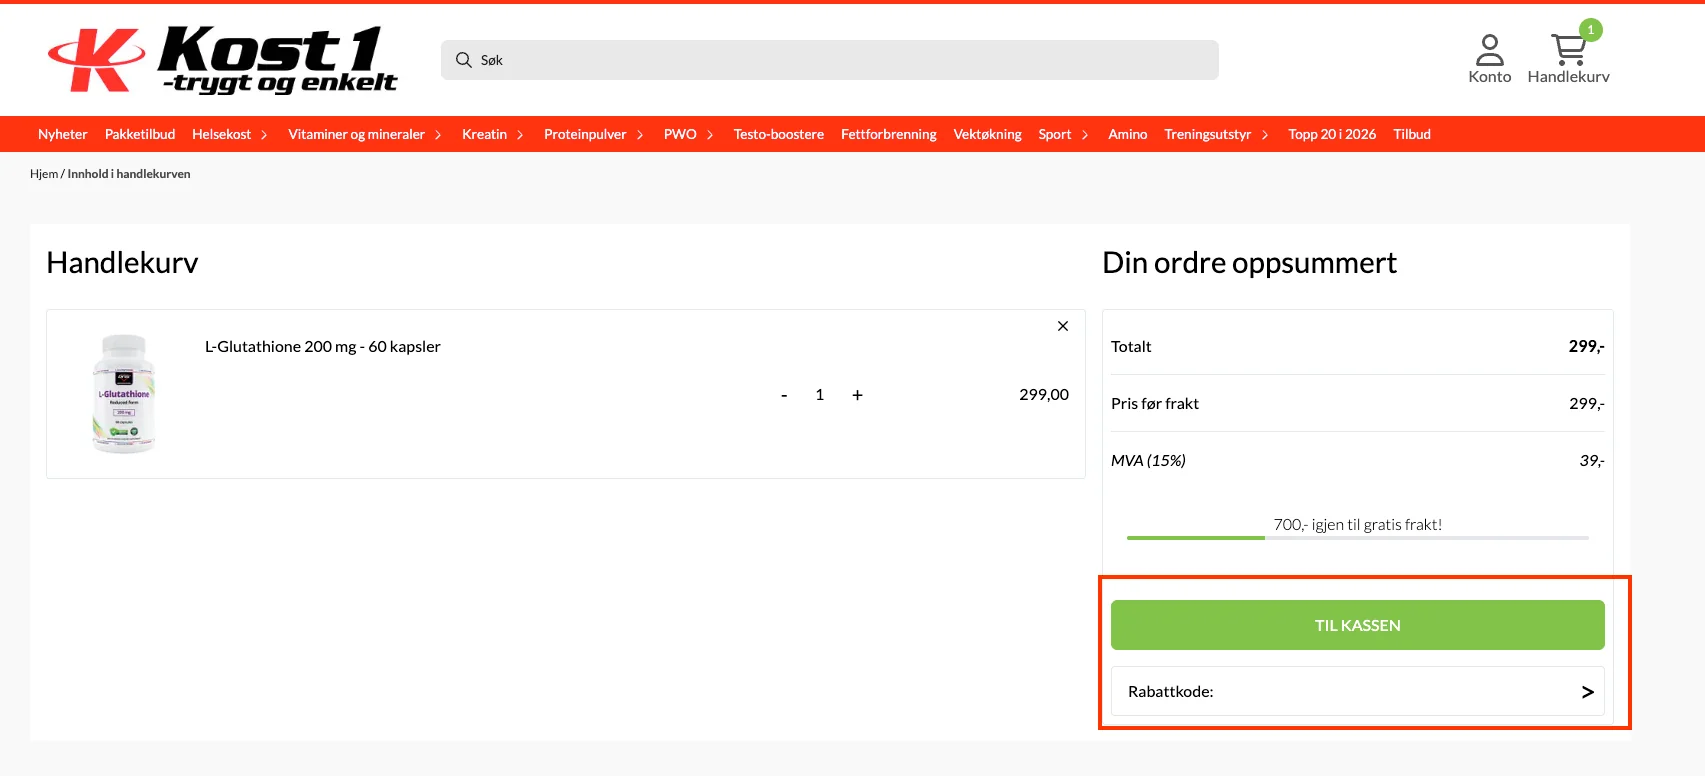
Task: Expand the Vitaminer og mineraler chevron
Action: point(438,135)
